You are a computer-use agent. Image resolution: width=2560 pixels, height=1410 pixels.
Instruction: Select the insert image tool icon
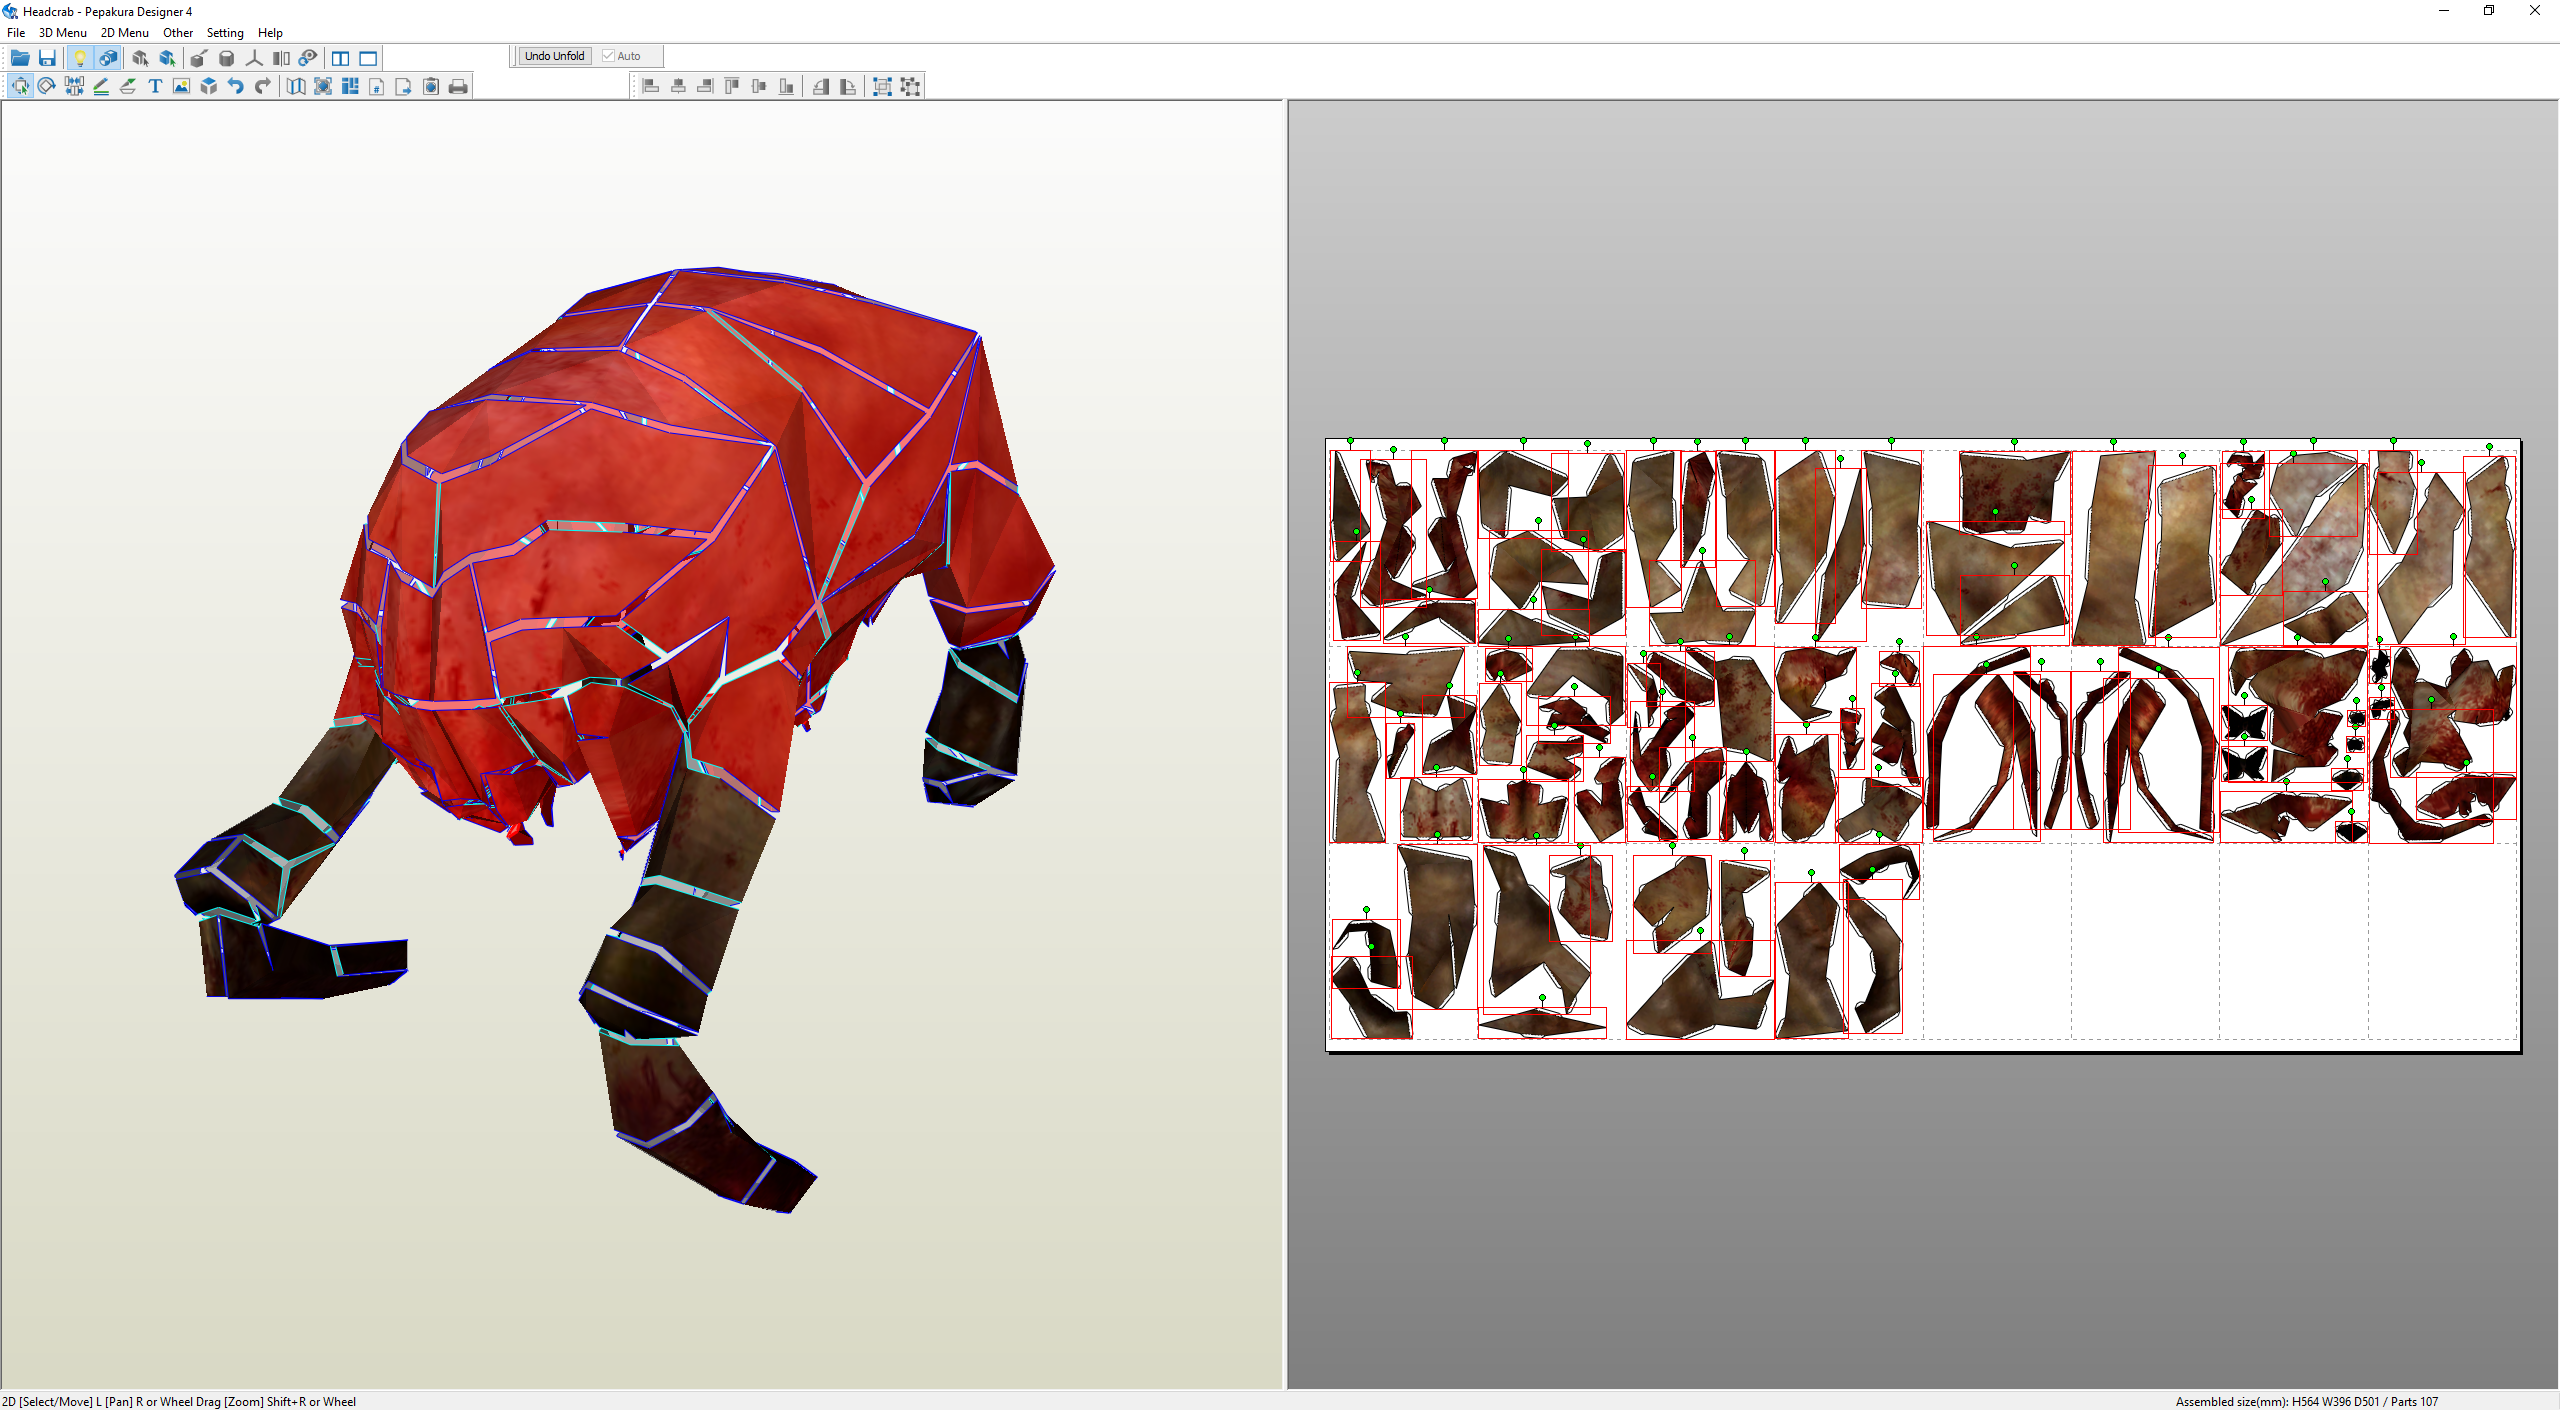(181, 87)
